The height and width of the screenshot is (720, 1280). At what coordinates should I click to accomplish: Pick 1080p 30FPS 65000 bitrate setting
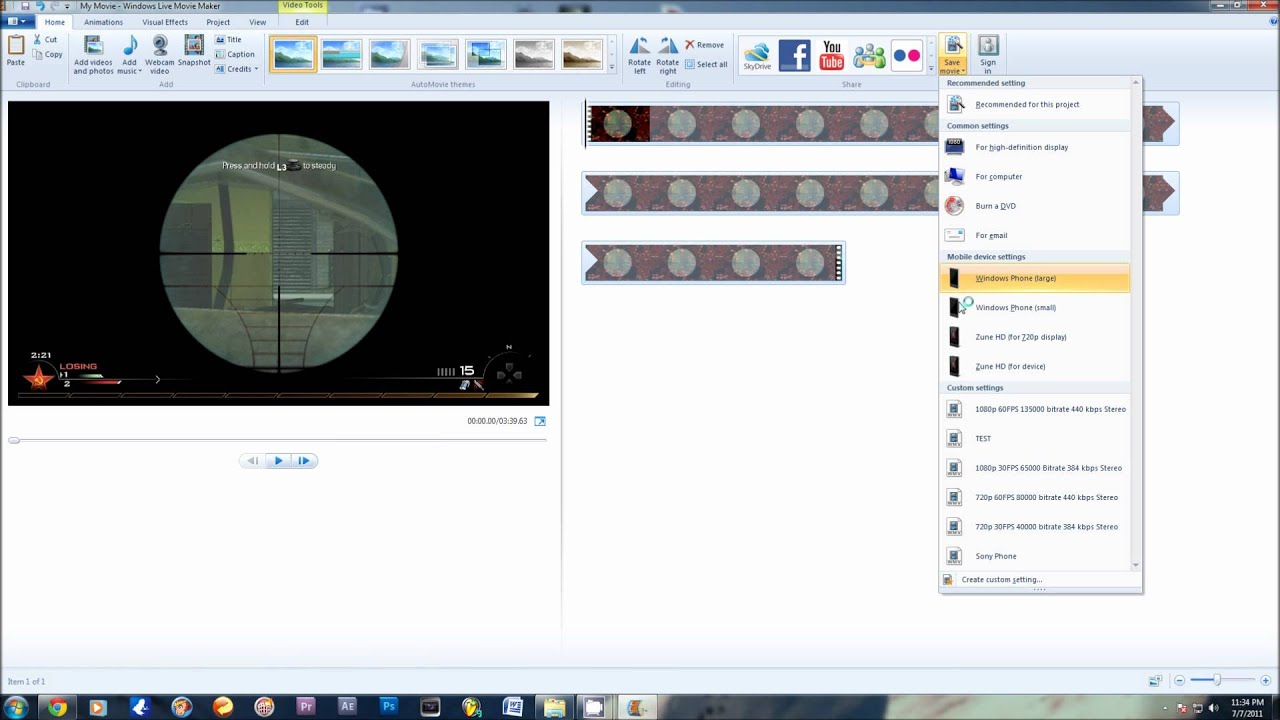click(1036, 468)
